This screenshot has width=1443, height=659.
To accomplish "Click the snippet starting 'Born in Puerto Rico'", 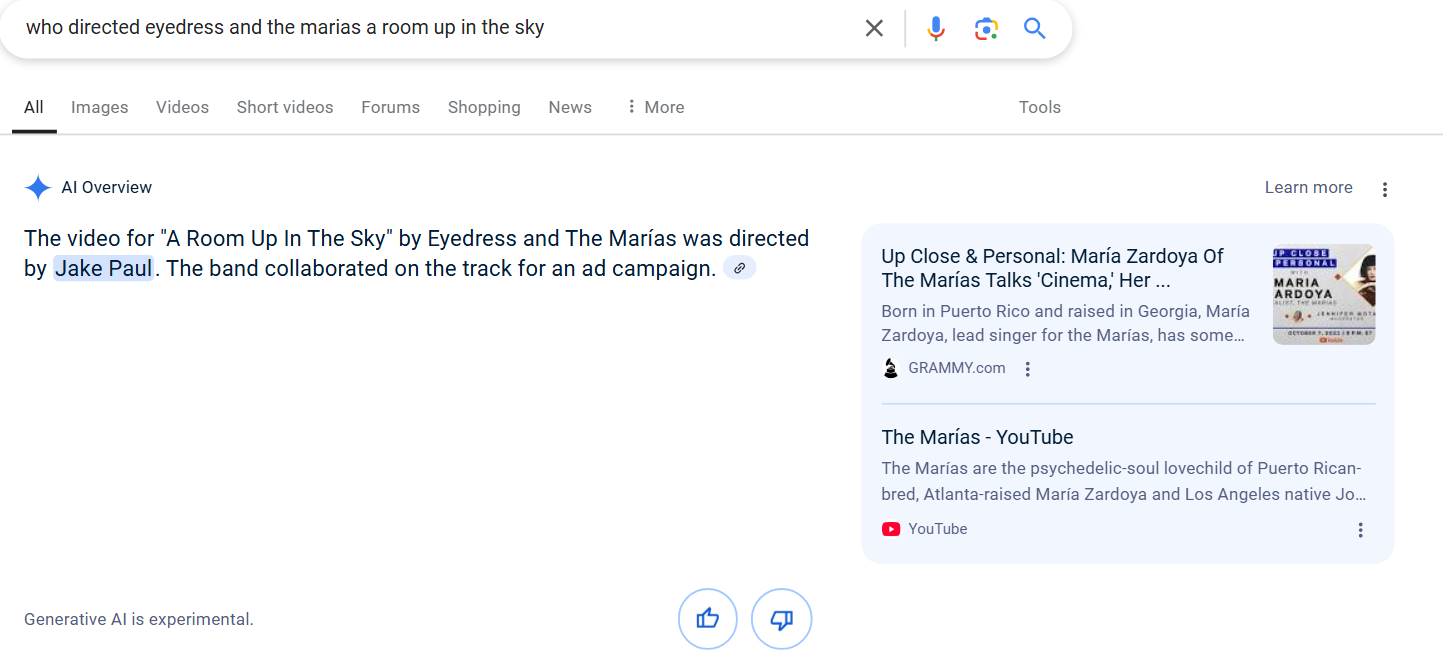I will (1063, 323).
